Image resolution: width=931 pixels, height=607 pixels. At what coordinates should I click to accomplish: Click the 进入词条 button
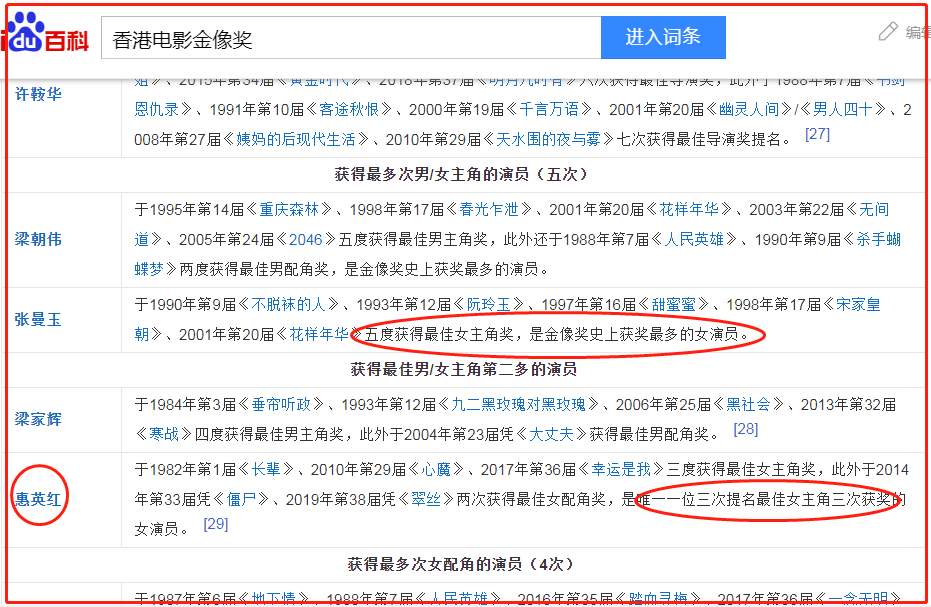click(x=663, y=37)
